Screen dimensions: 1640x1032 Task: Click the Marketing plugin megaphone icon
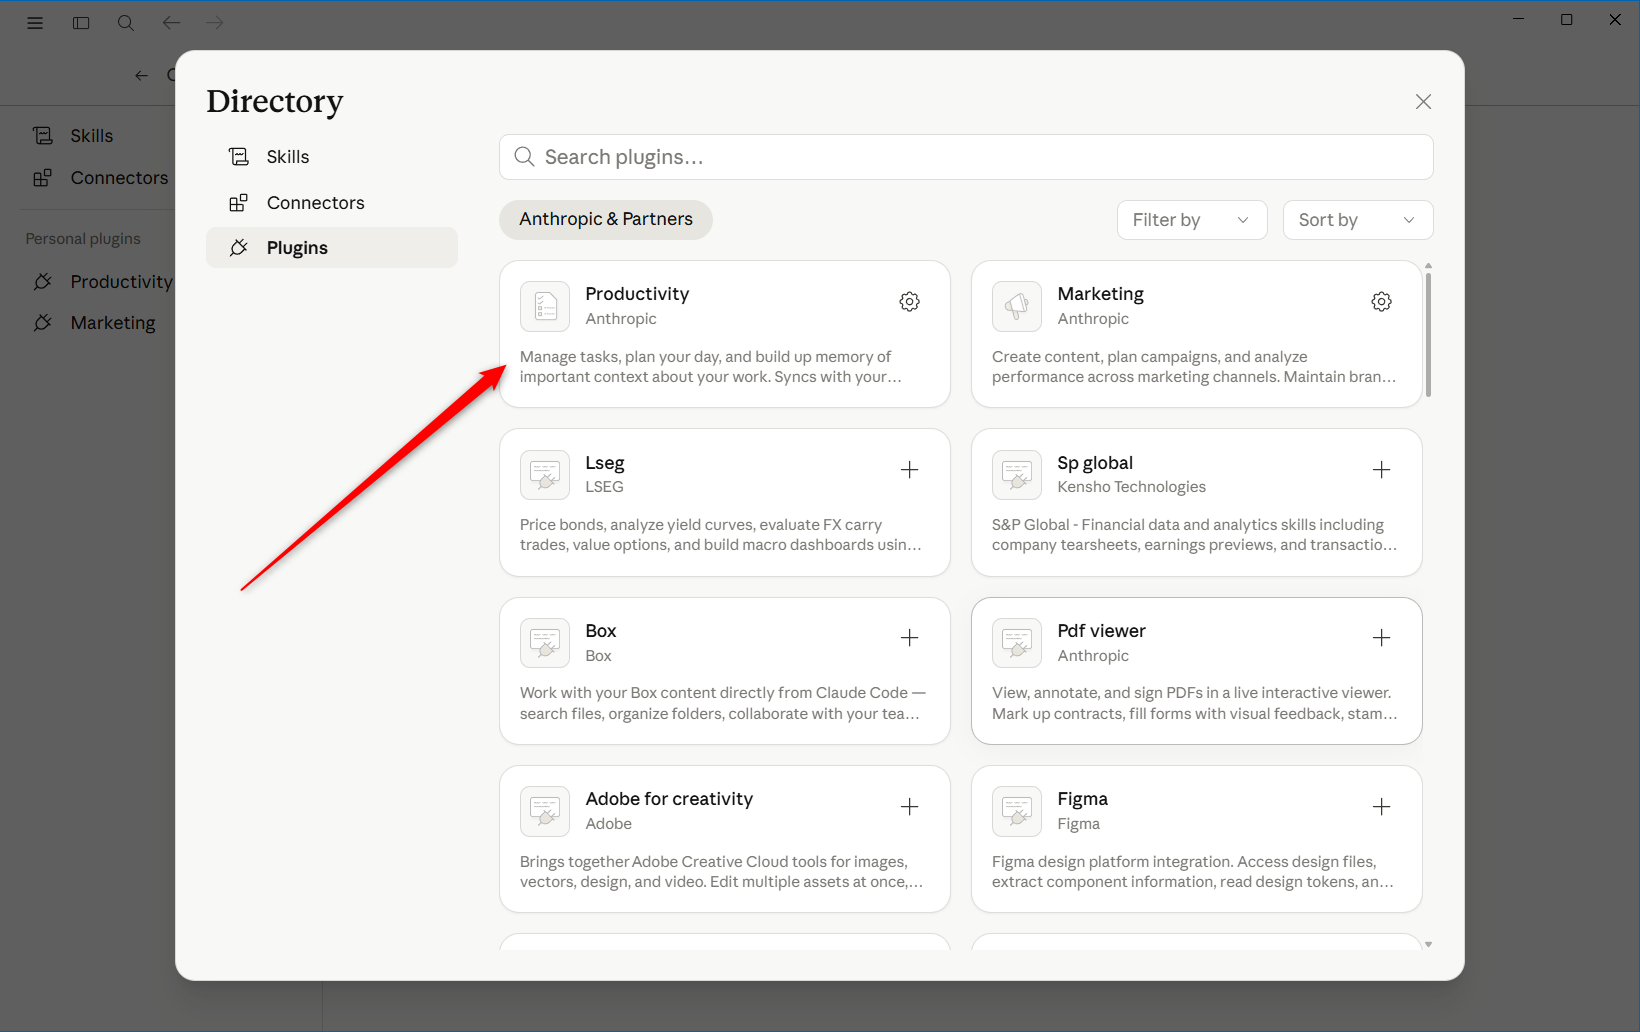tap(1017, 306)
